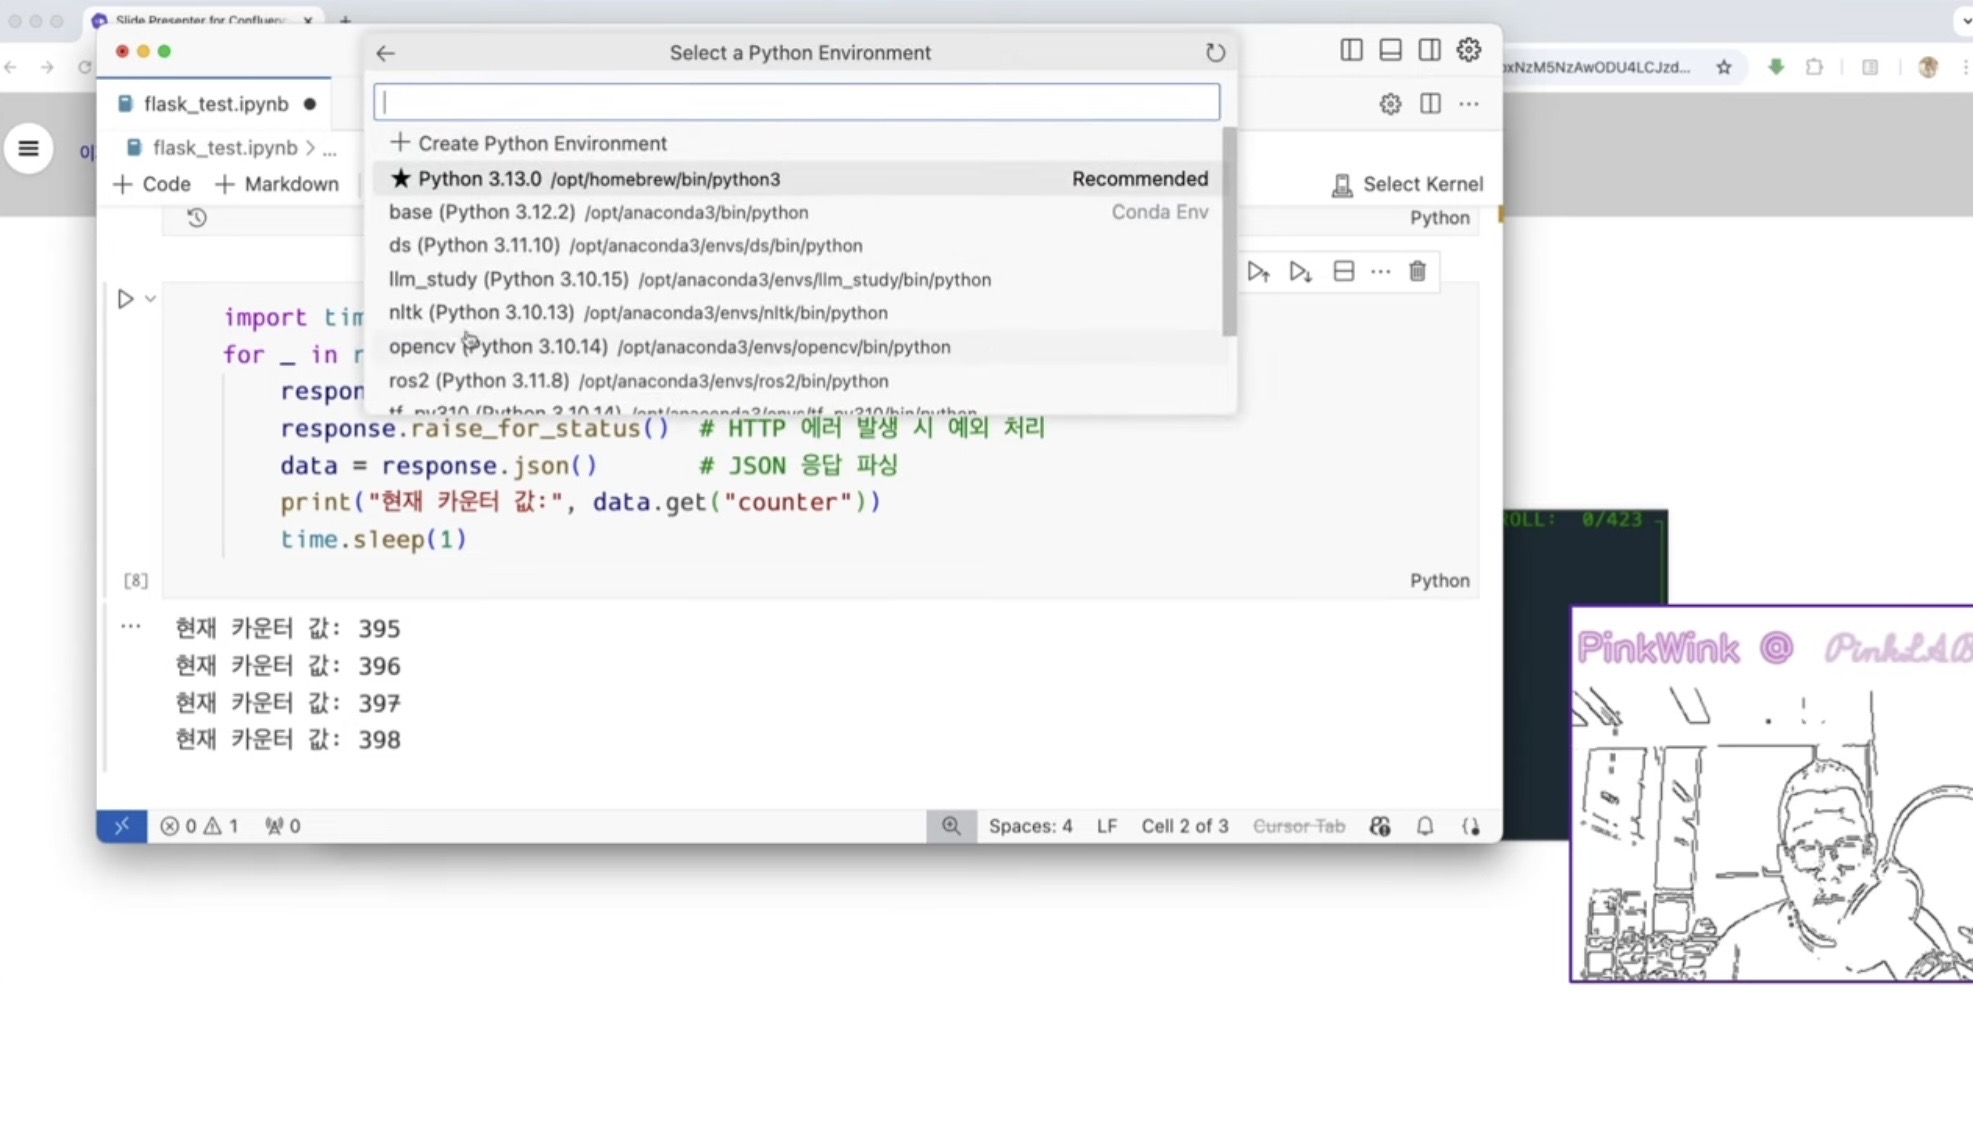Click the zoom magnifier in the status bar
This screenshot has width=1973, height=1125.
[x=951, y=826]
